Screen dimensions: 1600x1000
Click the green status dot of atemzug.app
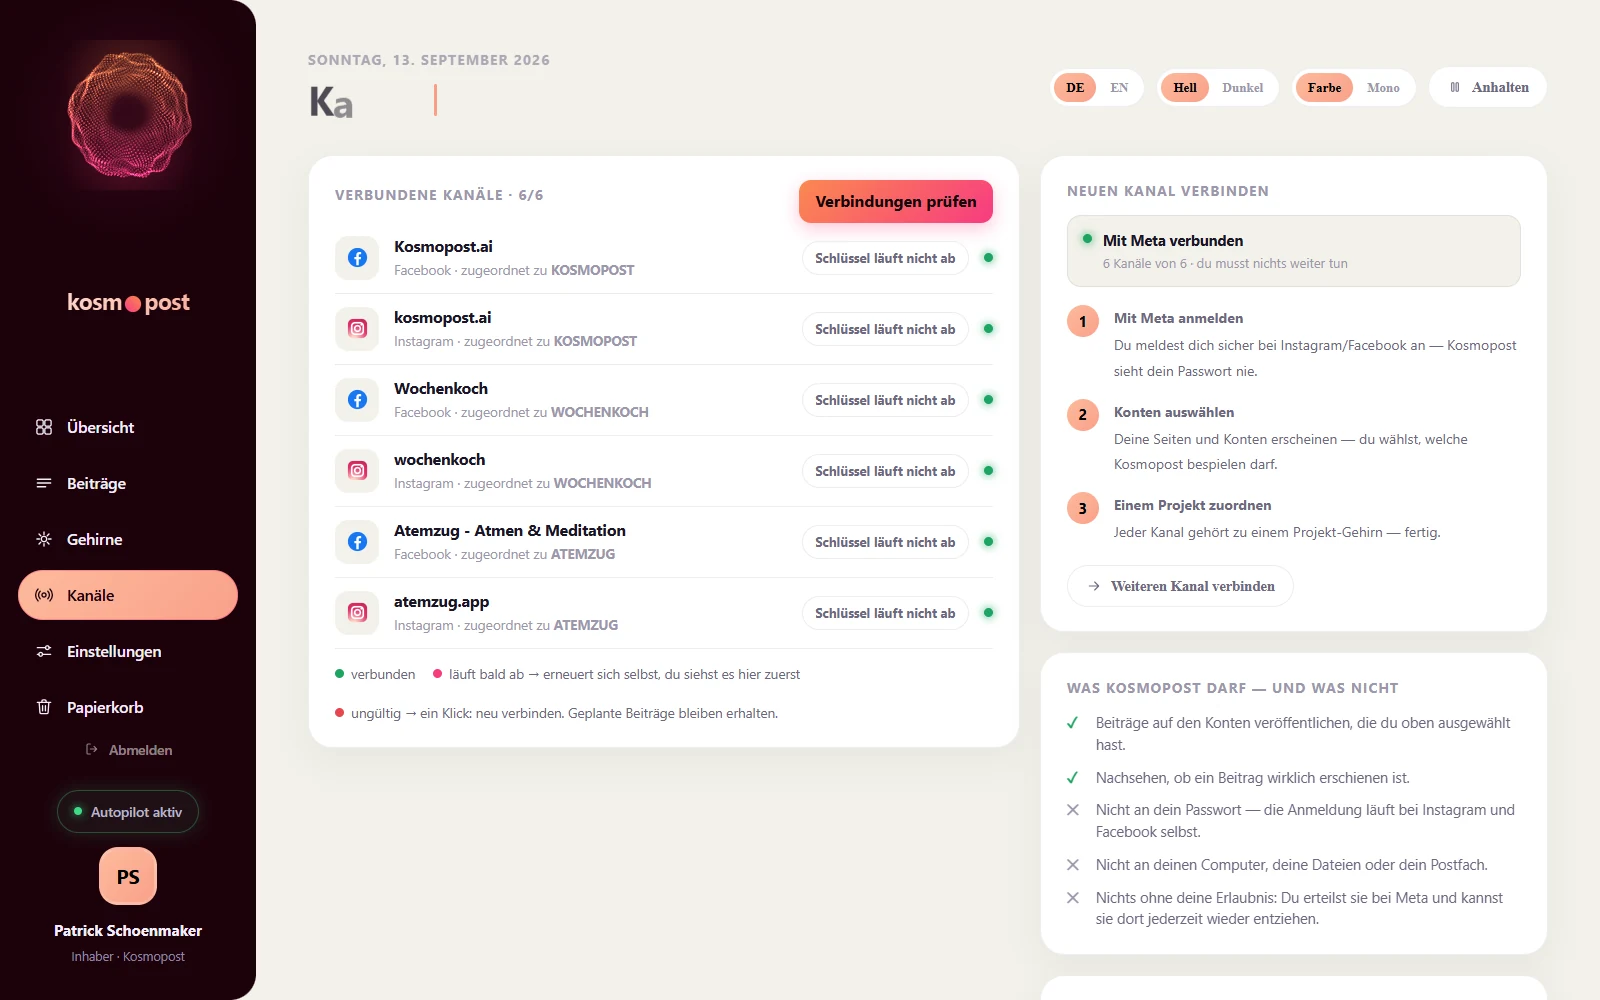pyautogui.click(x=988, y=613)
